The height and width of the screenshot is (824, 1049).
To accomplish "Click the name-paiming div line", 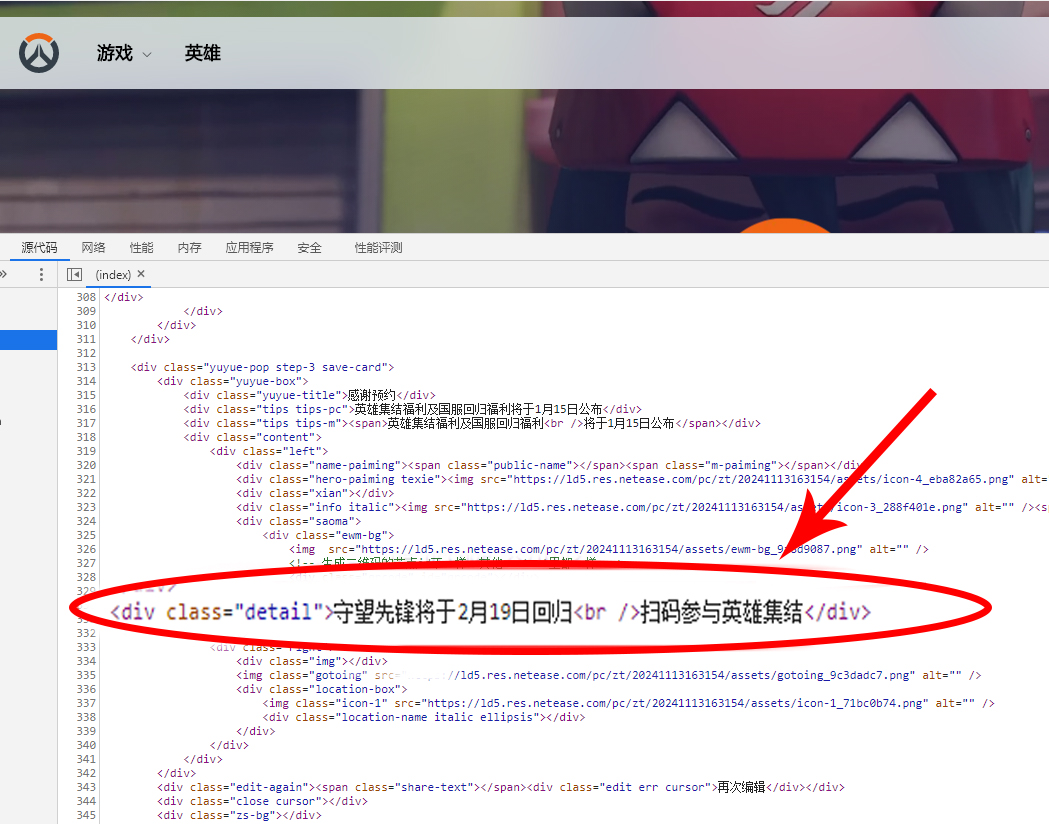I will [x=549, y=466].
